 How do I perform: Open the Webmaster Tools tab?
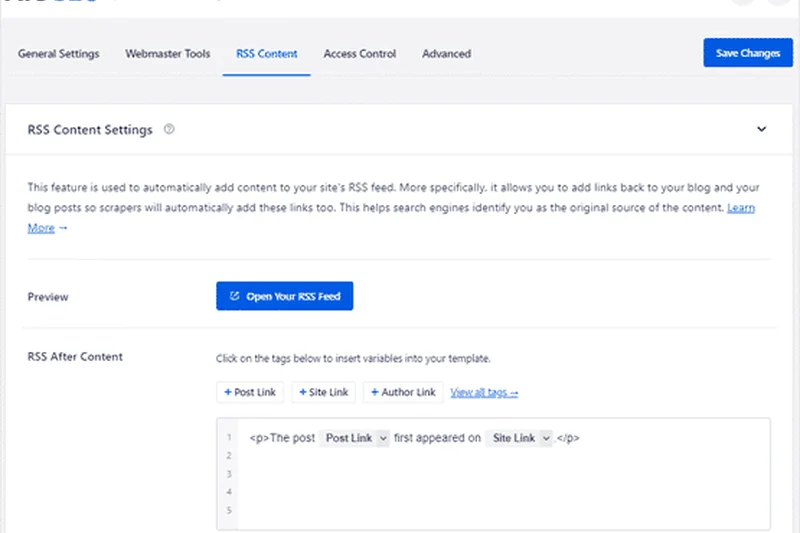point(167,54)
